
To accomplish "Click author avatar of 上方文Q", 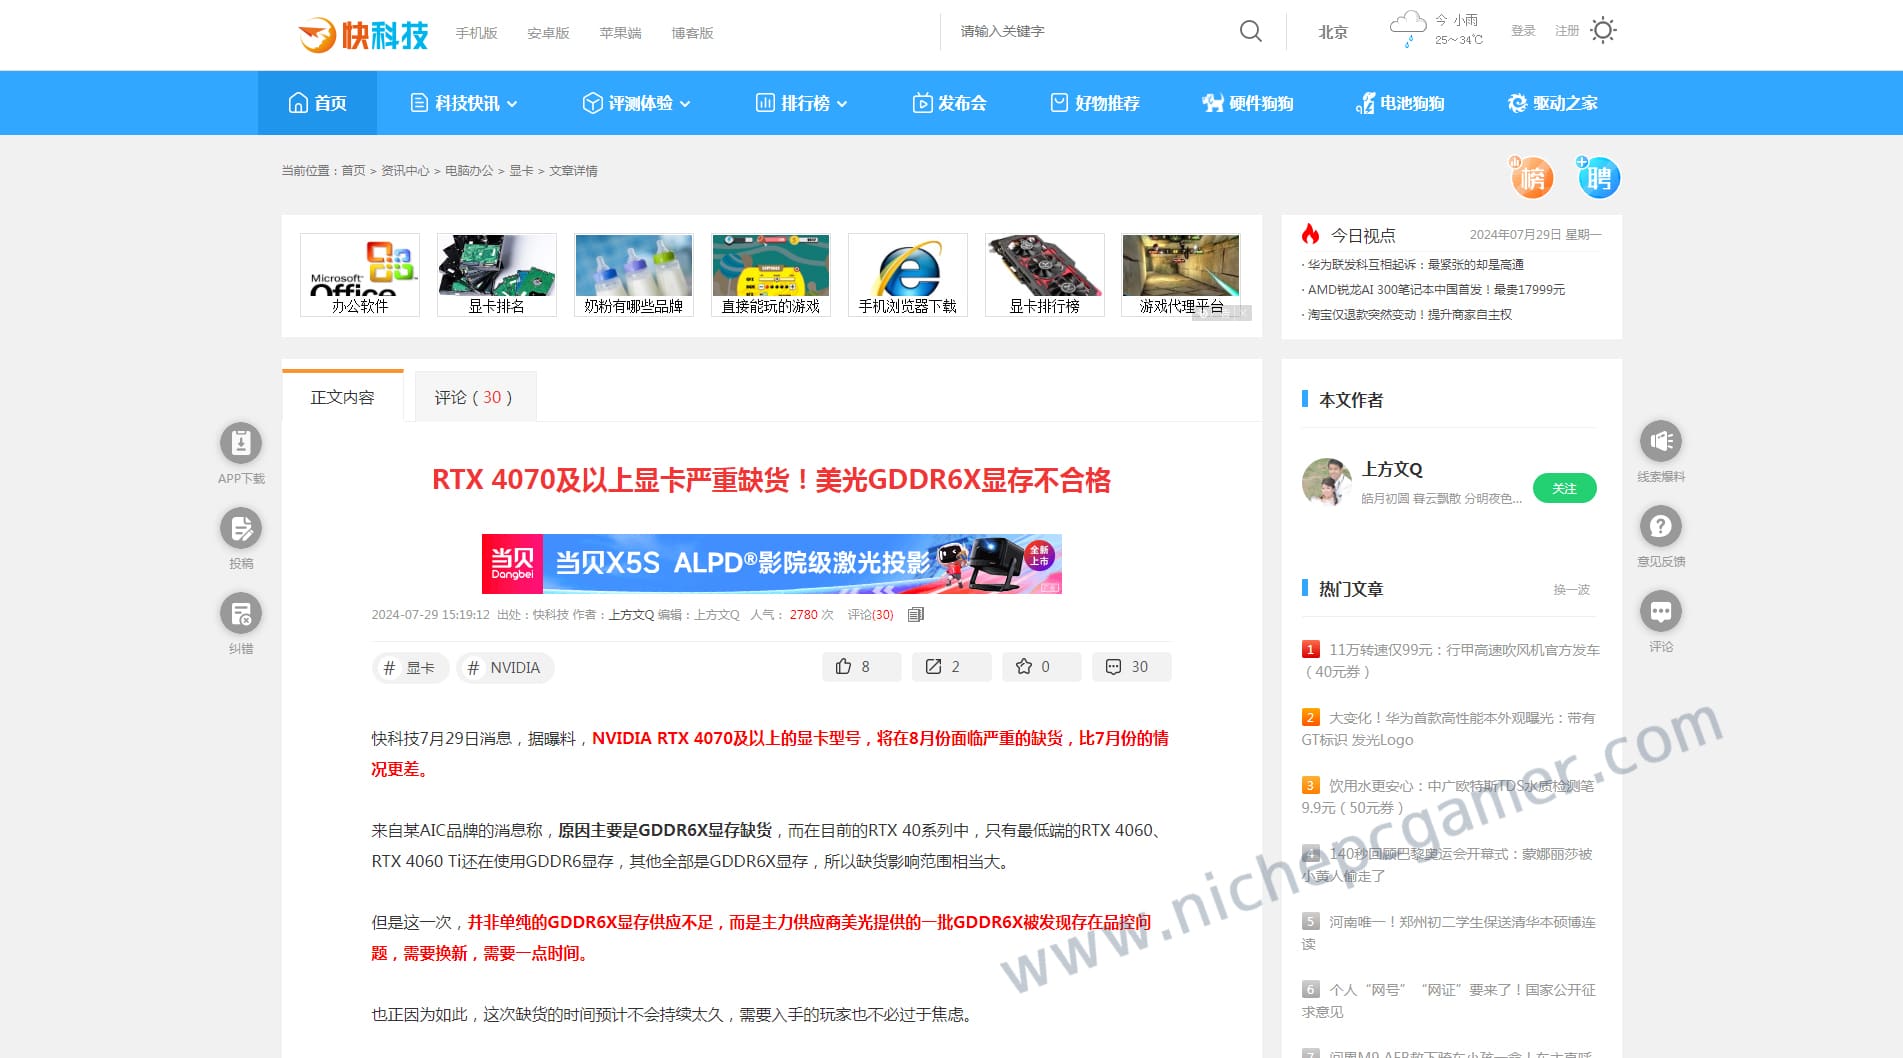I will (x=1327, y=483).
